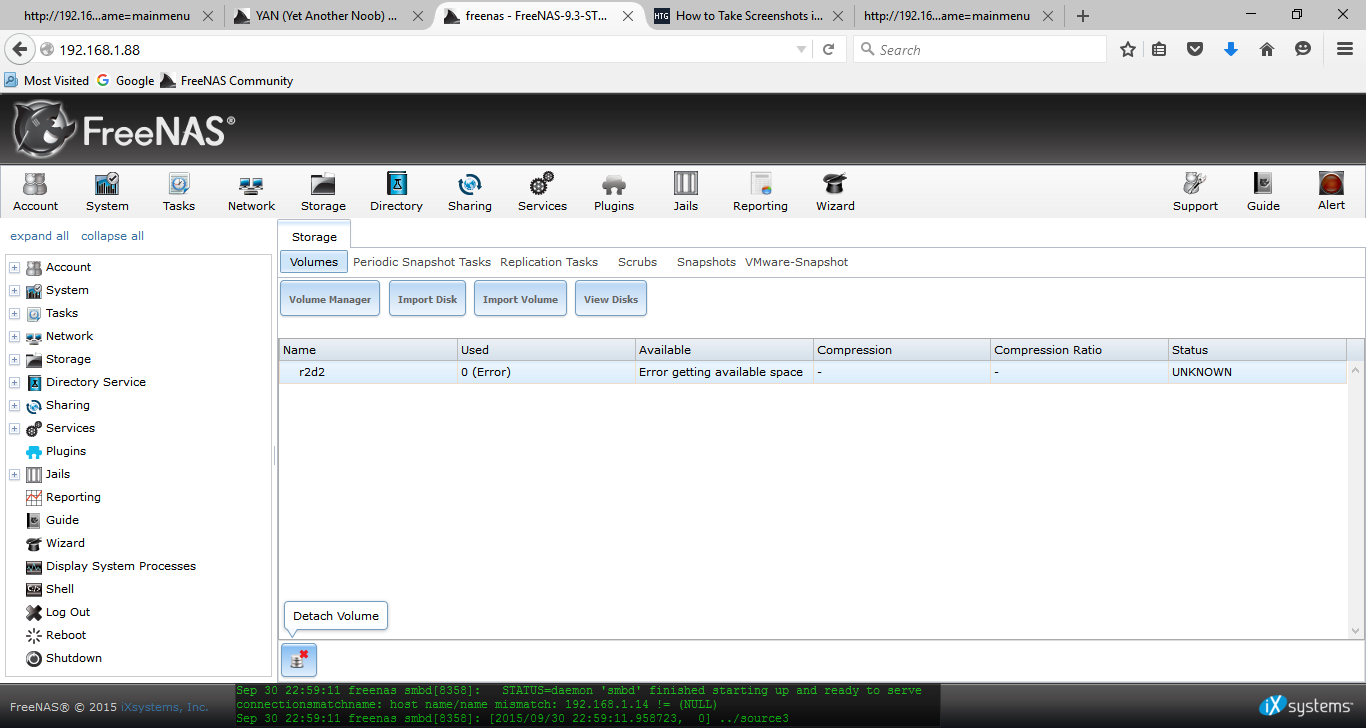The image size is (1366, 728).
Task: Click the Firefox Search input field
Action: coord(980,49)
